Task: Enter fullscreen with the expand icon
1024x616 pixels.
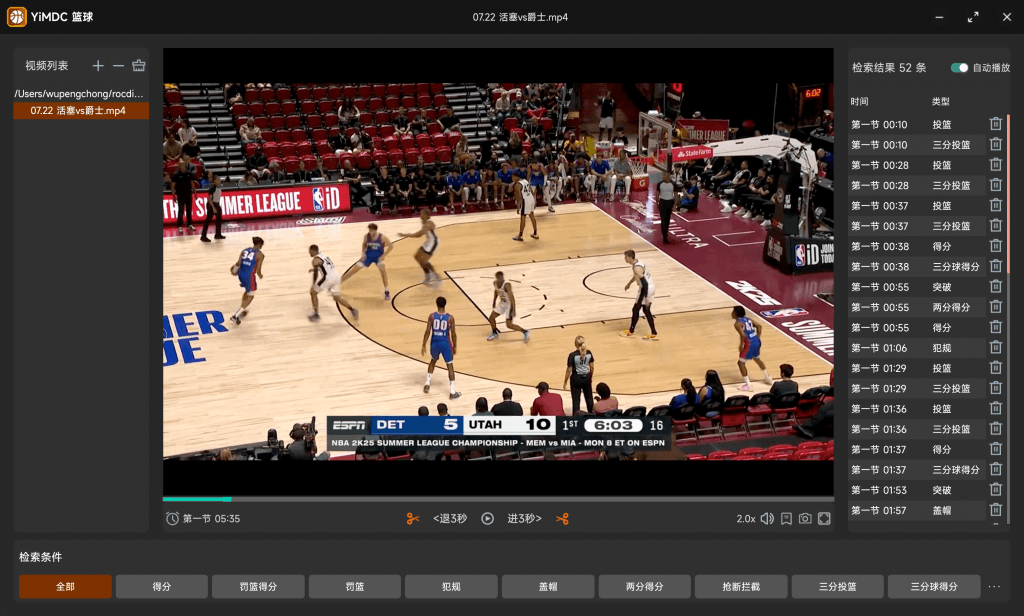Action: [824, 519]
